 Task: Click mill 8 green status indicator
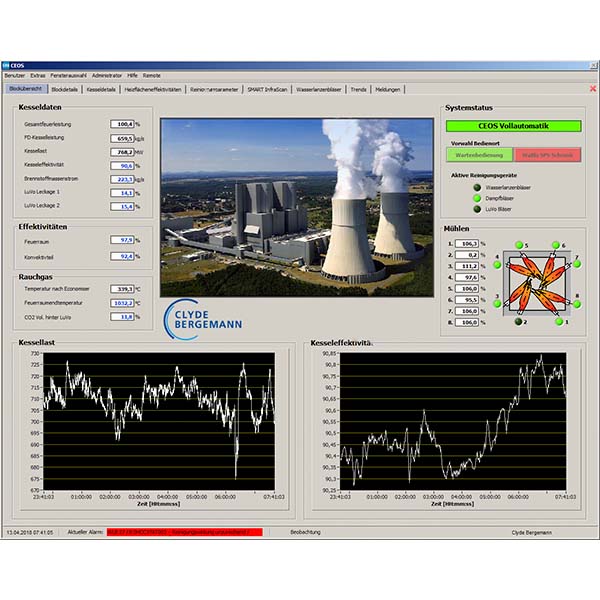point(577,304)
